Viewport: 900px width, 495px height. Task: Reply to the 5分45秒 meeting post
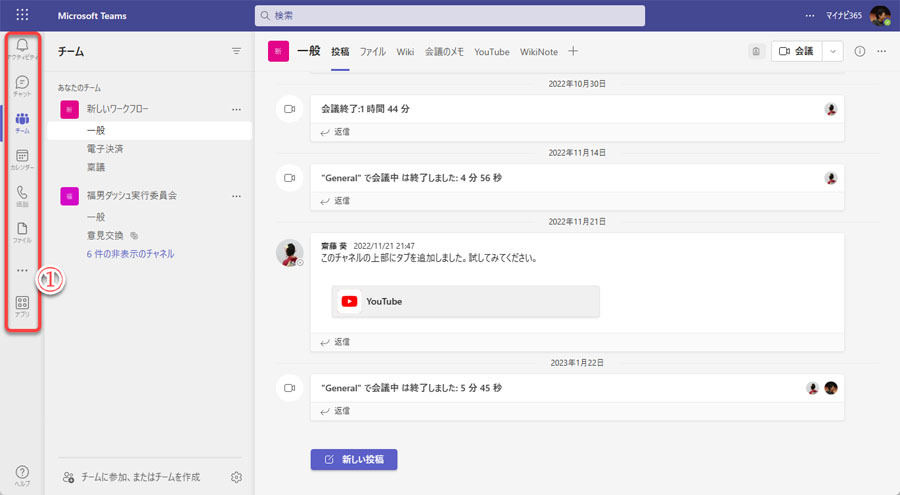click(335, 411)
